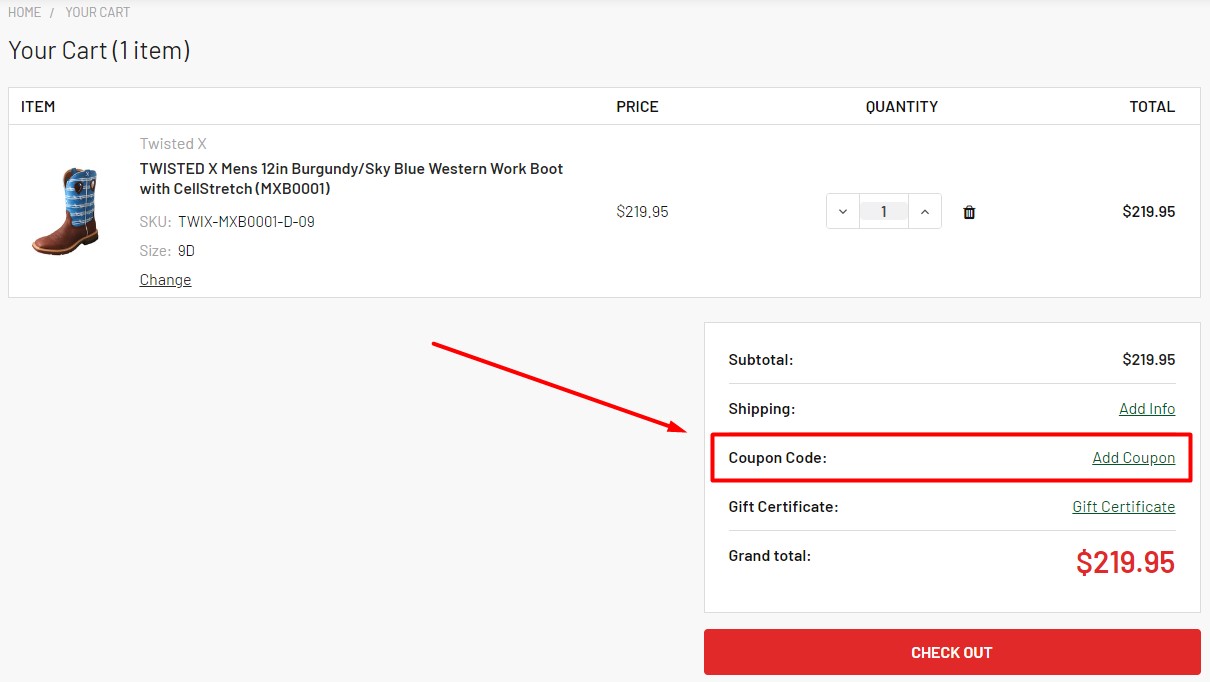
Task: Click the QUANTITY column header
Action: click(x=901, y=106)
